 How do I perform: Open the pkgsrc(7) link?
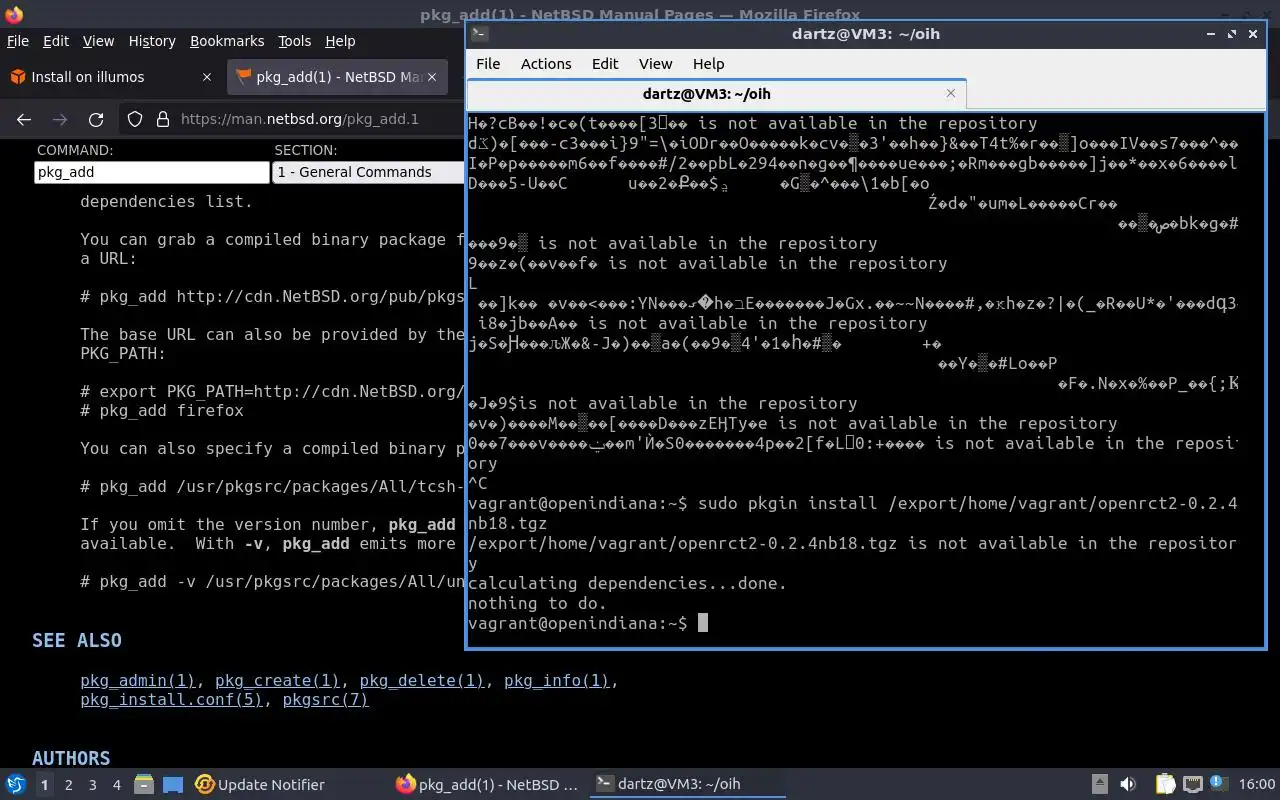(326, 700)
